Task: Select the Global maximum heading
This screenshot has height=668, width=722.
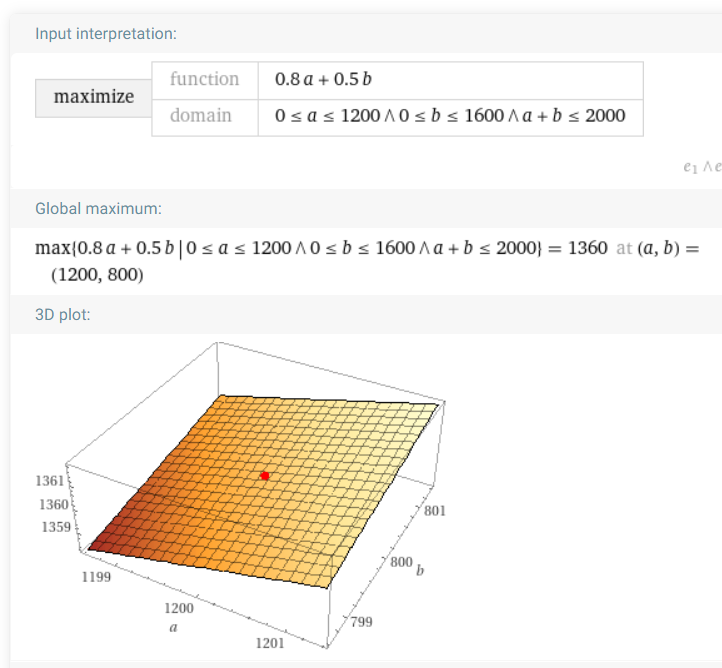Action: 99,209
